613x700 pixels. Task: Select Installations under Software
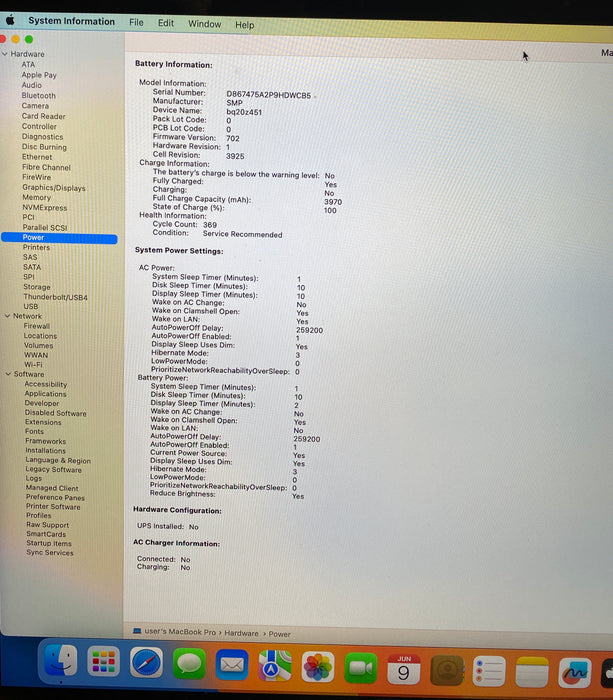[46, 450]
